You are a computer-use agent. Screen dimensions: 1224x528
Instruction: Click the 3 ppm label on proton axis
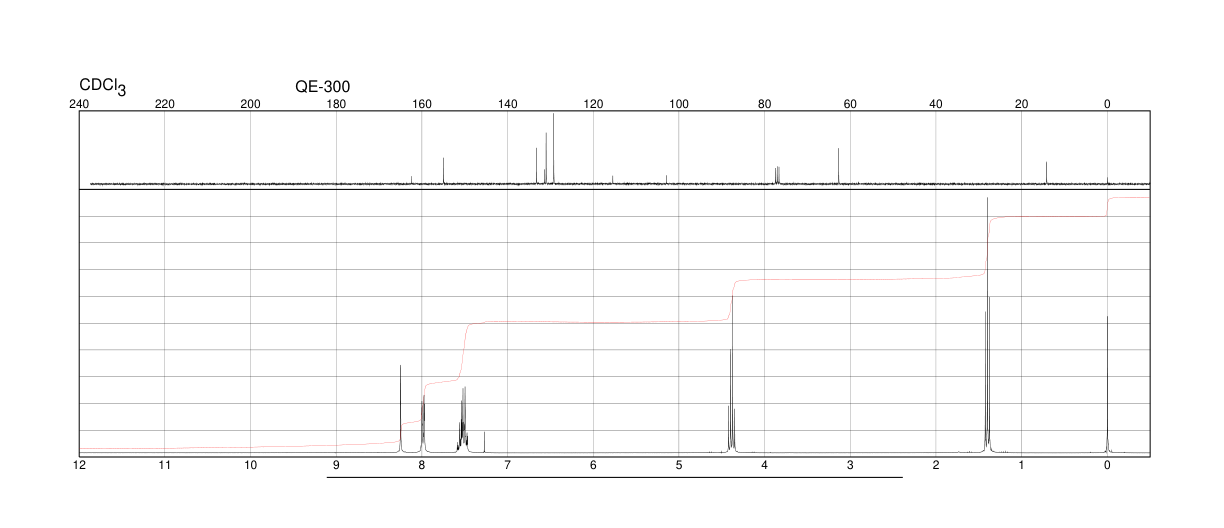click(x=850, y=466)
